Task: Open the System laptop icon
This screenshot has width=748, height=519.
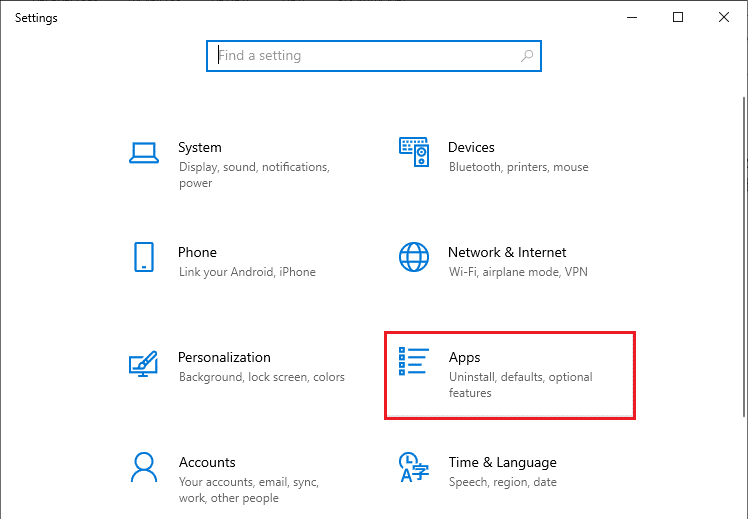Action: pyautogui.click(x=144, y=153)
